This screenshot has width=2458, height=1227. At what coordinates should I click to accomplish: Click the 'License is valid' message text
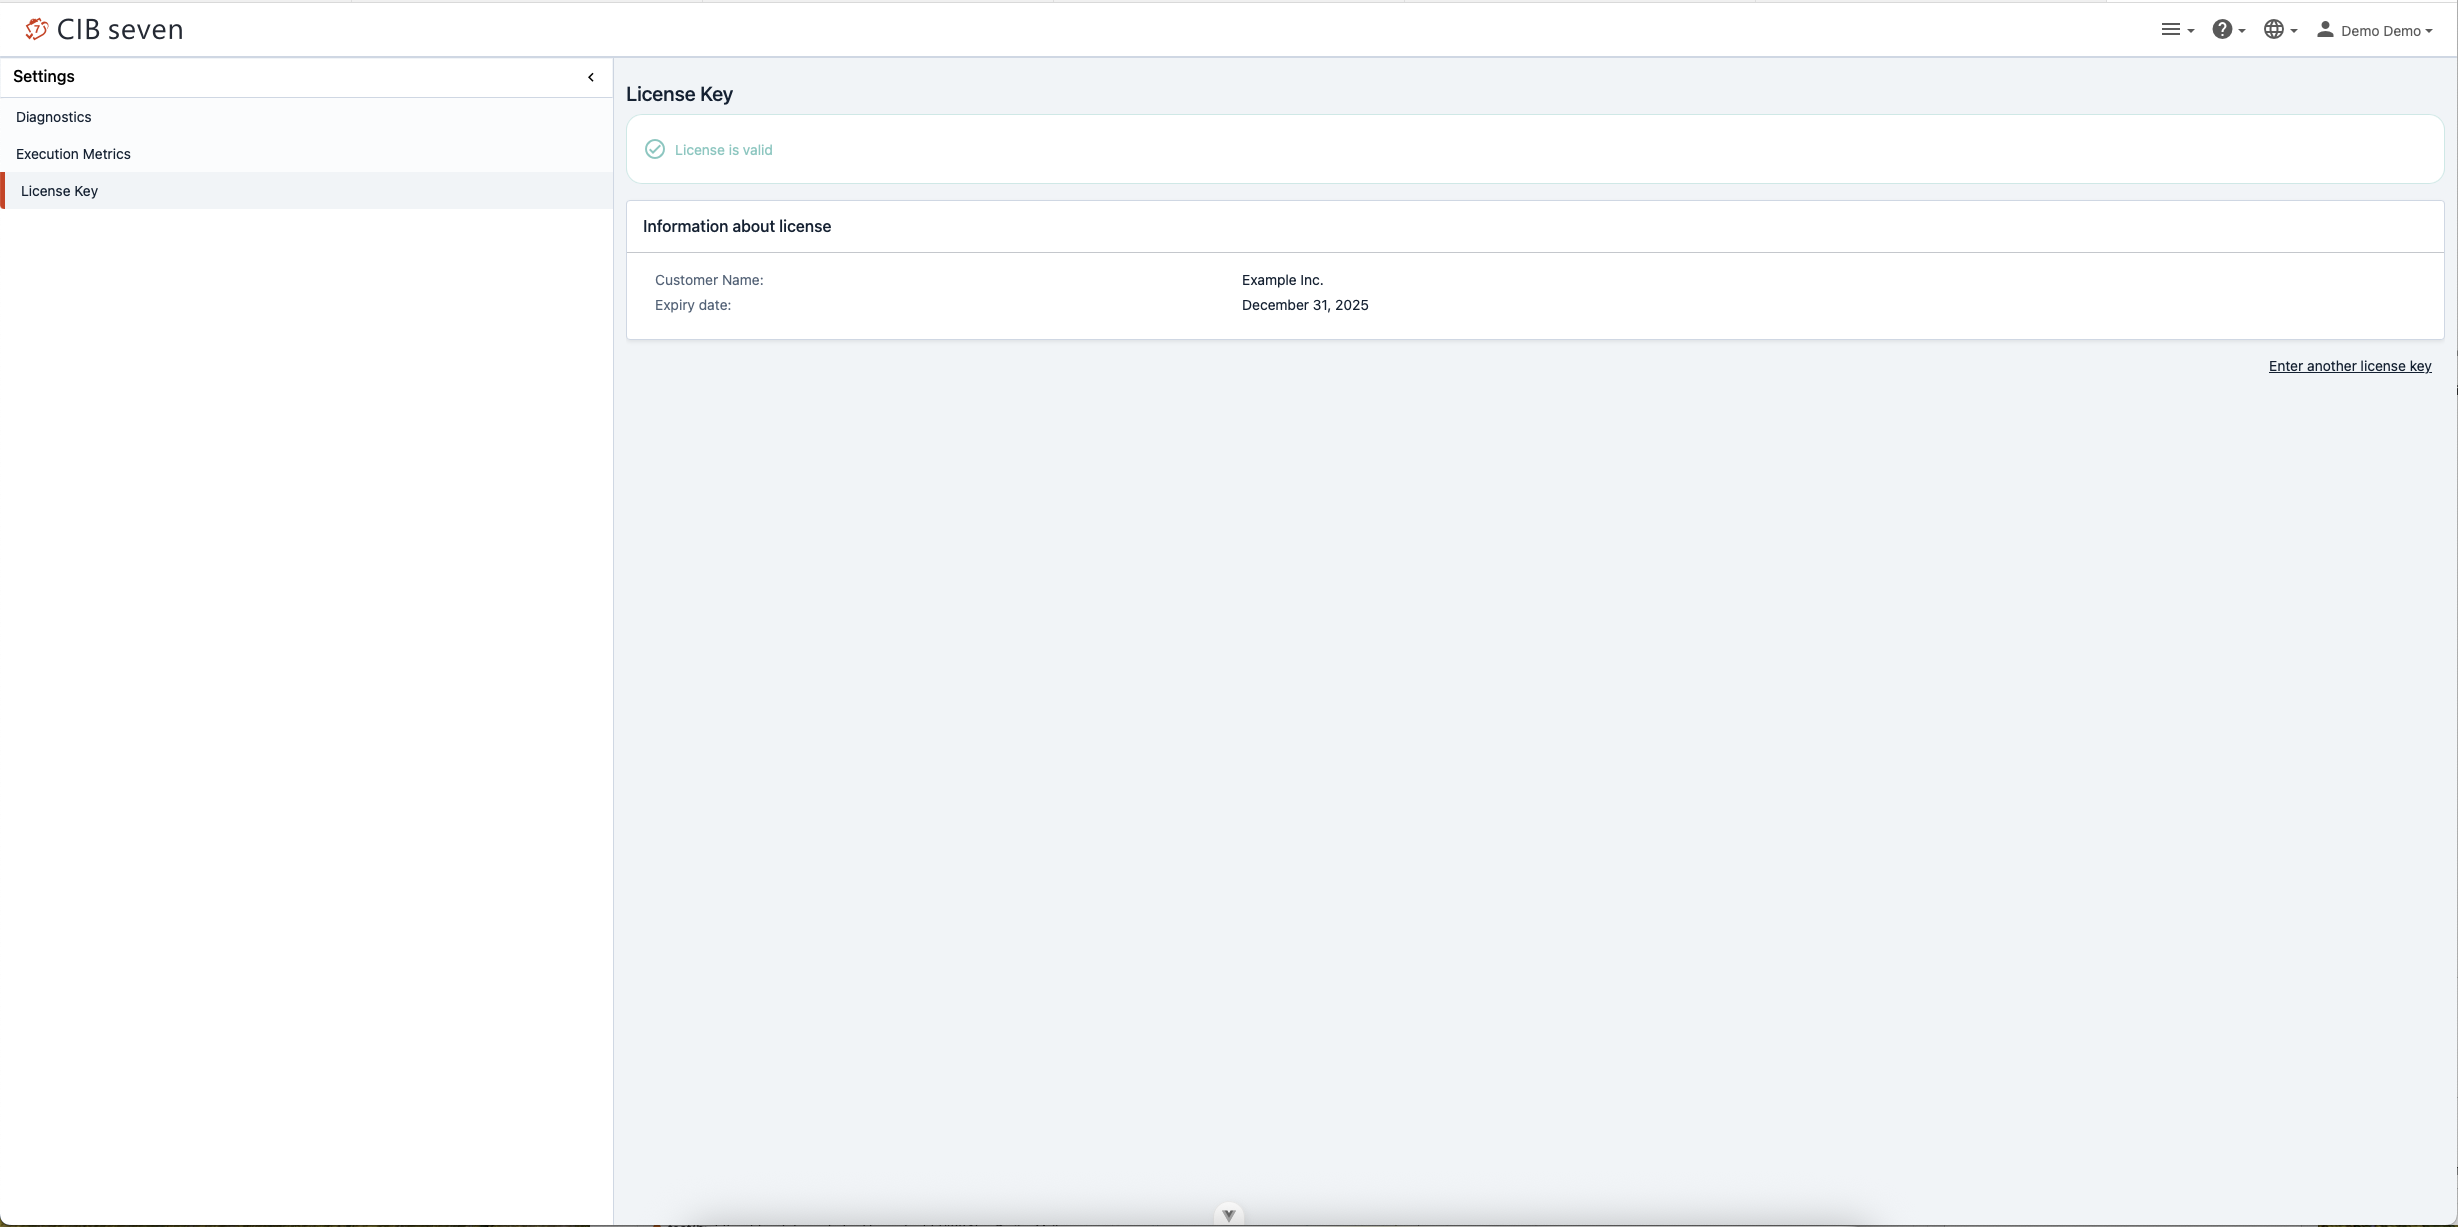coord(723,150)
